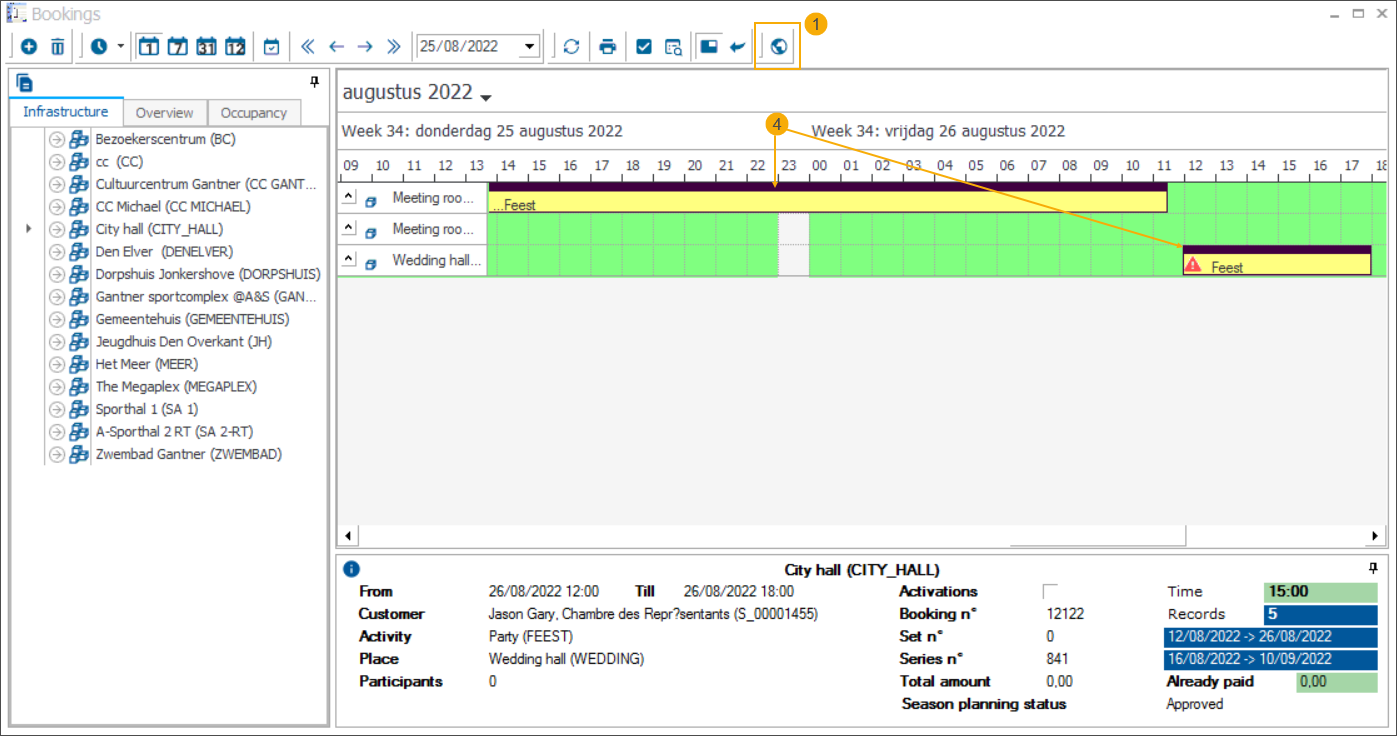Go to next day with right arrow
Viewport: 1397px width, 736px height.
pyautogui.click(x=365, y=47)
